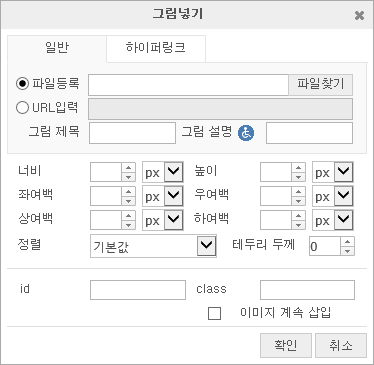The width and height of the screenshot is (374, 365).
Task: Select the 파일등록 radio button
Action: 22,84
